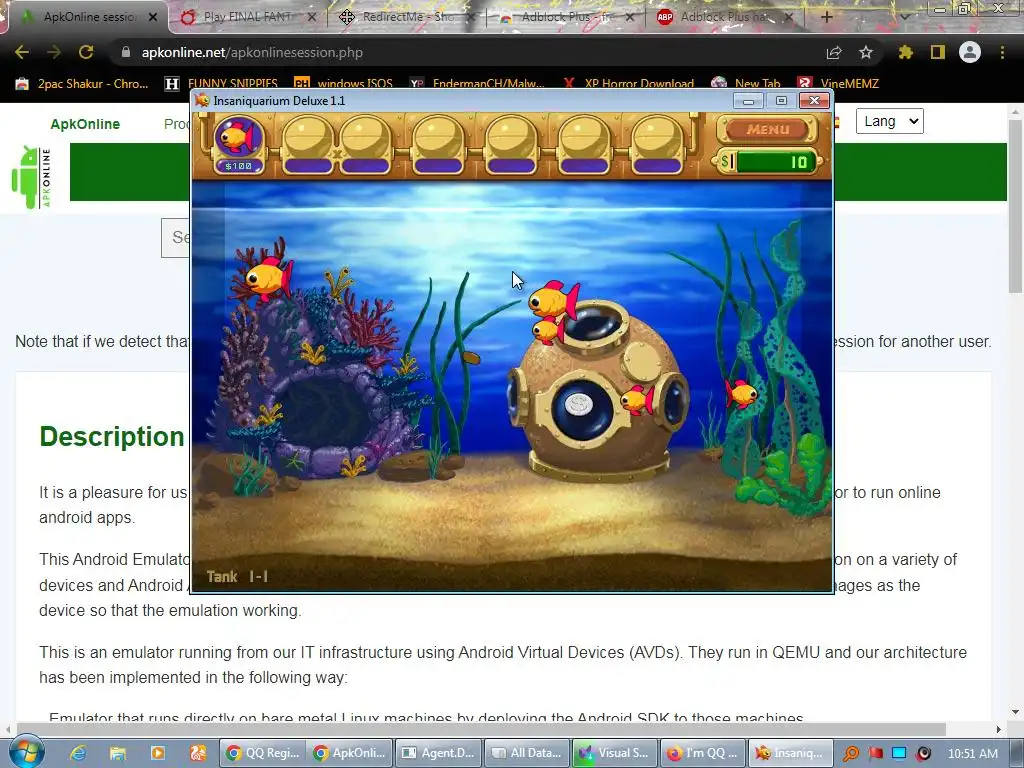This screenshot has height=768, width=1024.
Task: Switch to Insaniq... taskbar button
Action: point(791,753)
